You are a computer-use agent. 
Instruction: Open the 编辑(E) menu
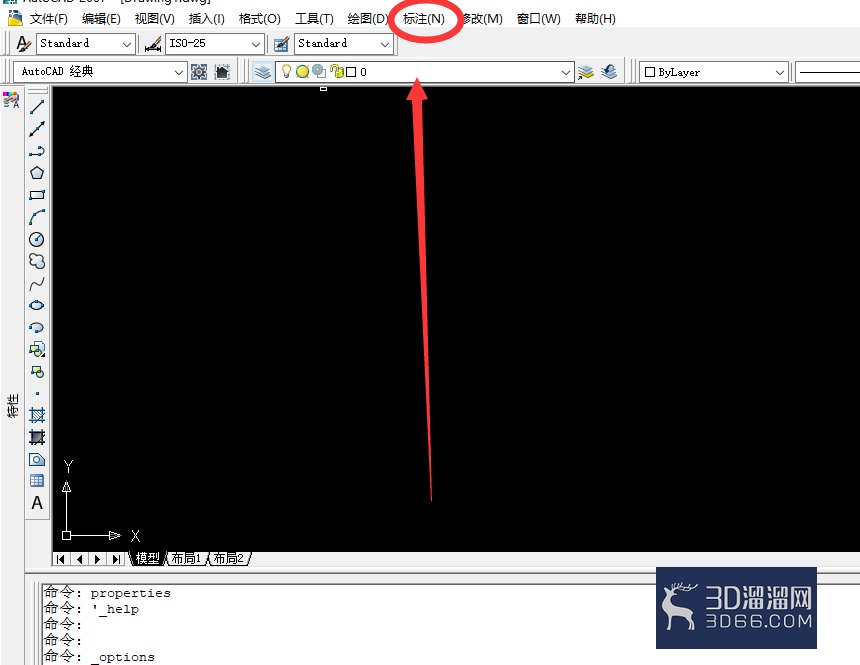[101, 19]
